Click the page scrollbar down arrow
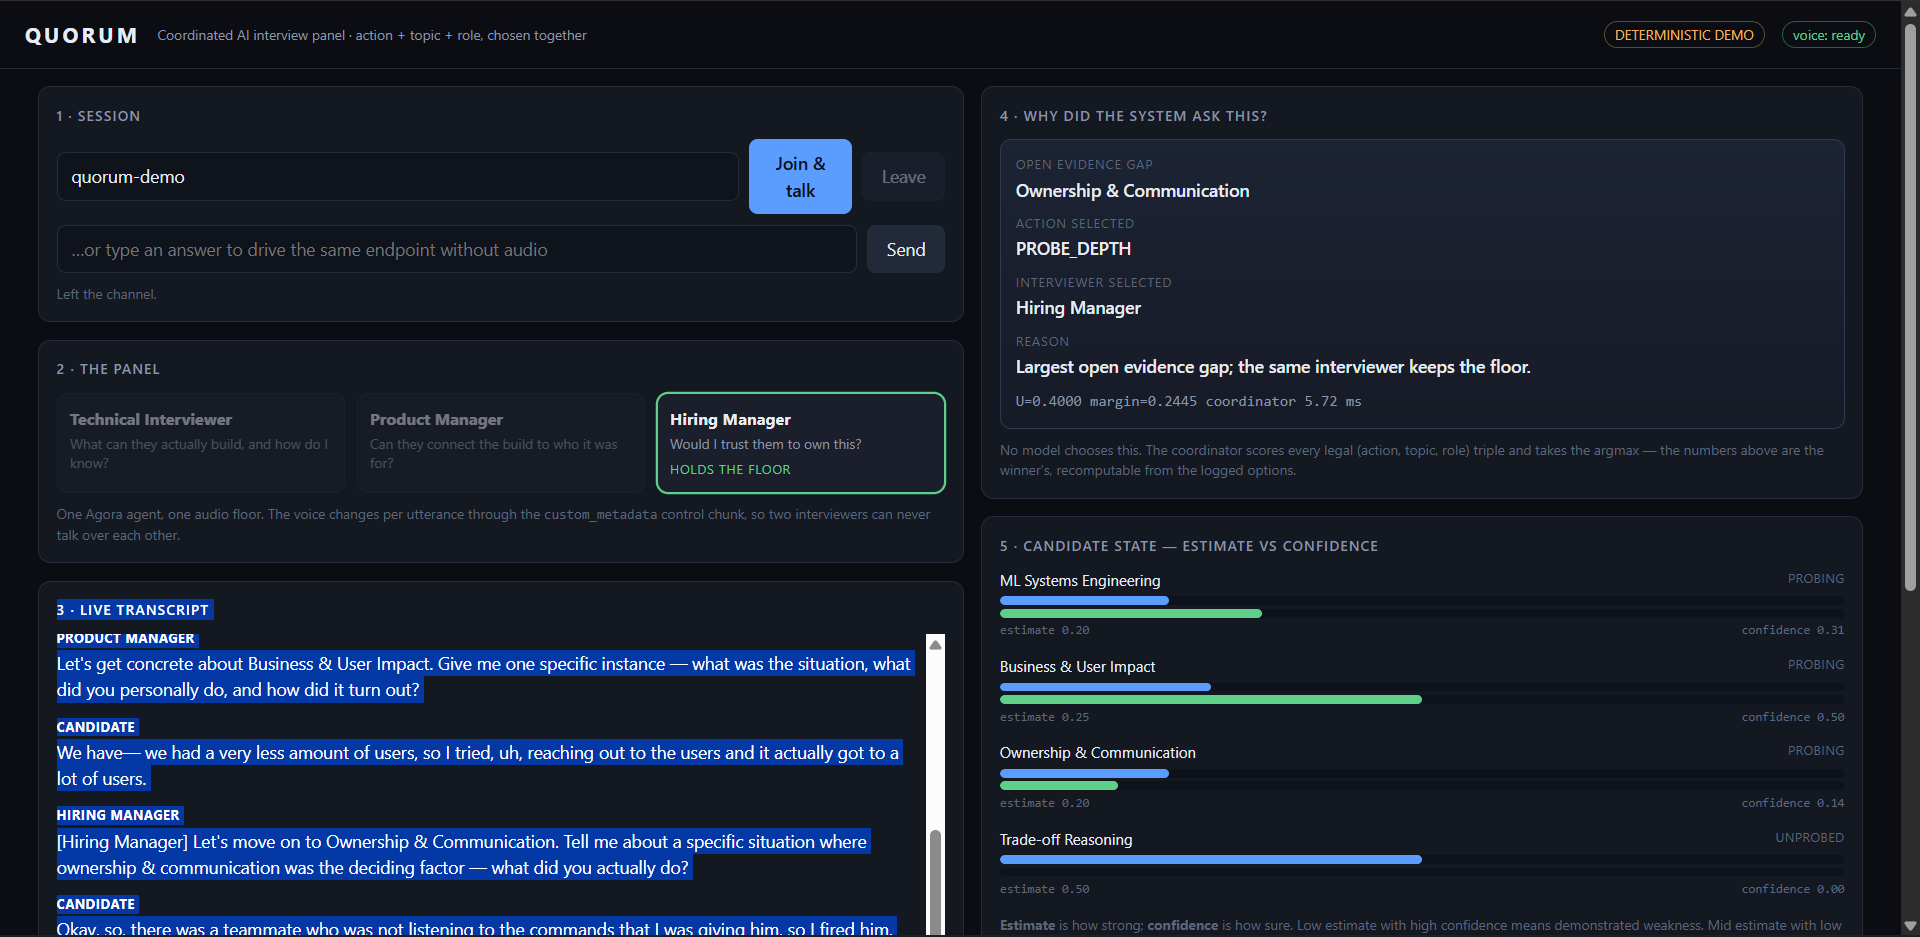The image size is (1920, 937). (1910, 926)
